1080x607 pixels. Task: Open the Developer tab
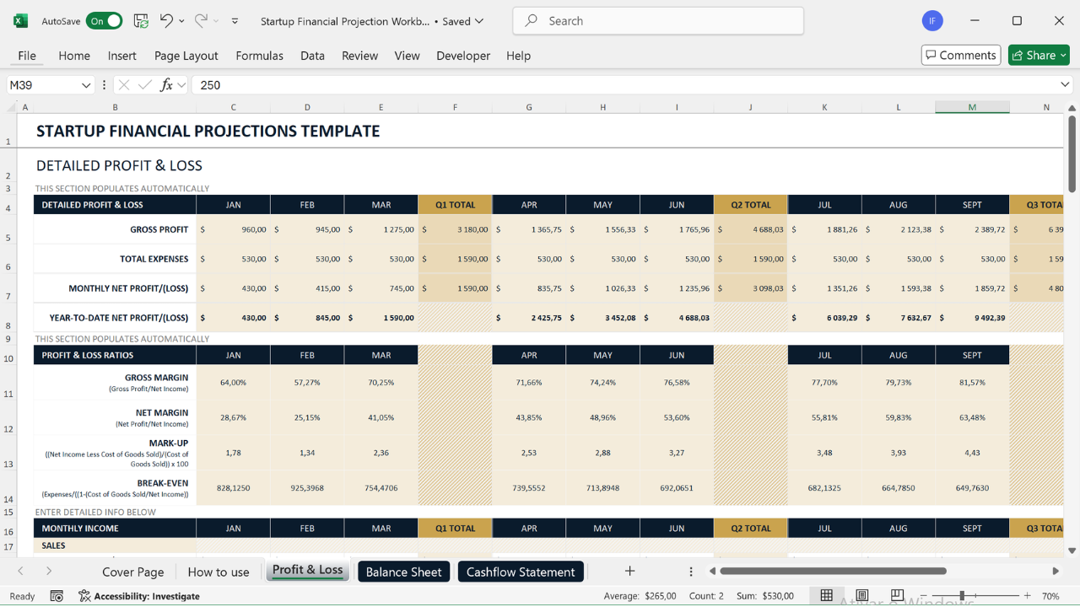pos(463,56)
